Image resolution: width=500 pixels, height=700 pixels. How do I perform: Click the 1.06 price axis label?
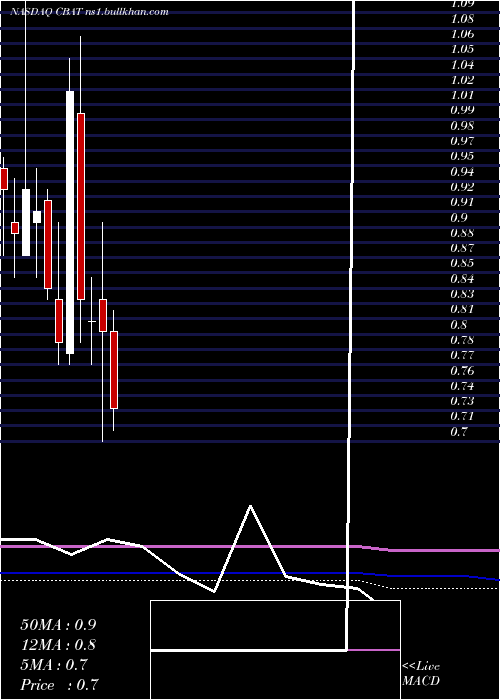click(462, 35)
